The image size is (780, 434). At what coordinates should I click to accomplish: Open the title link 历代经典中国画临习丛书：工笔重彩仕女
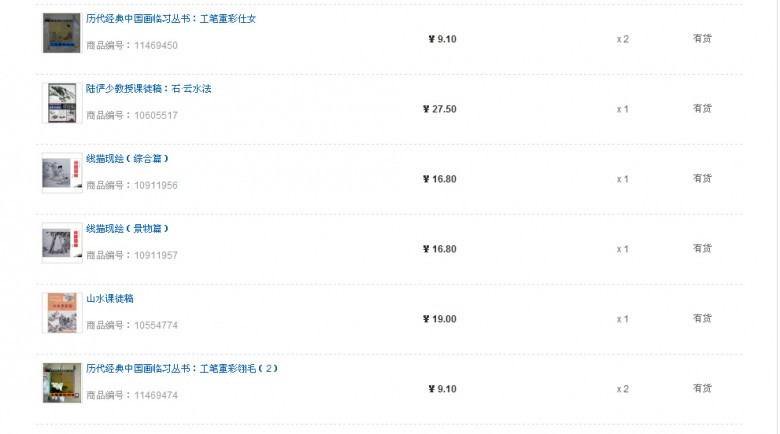coord(171,19)
